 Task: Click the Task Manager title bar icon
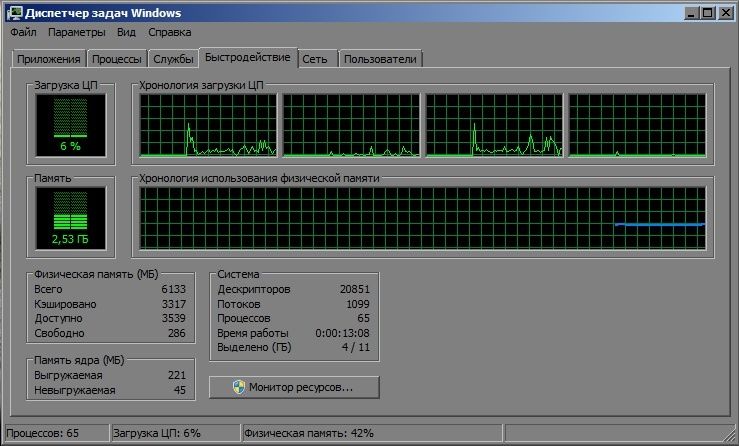[x=14, y=13]
